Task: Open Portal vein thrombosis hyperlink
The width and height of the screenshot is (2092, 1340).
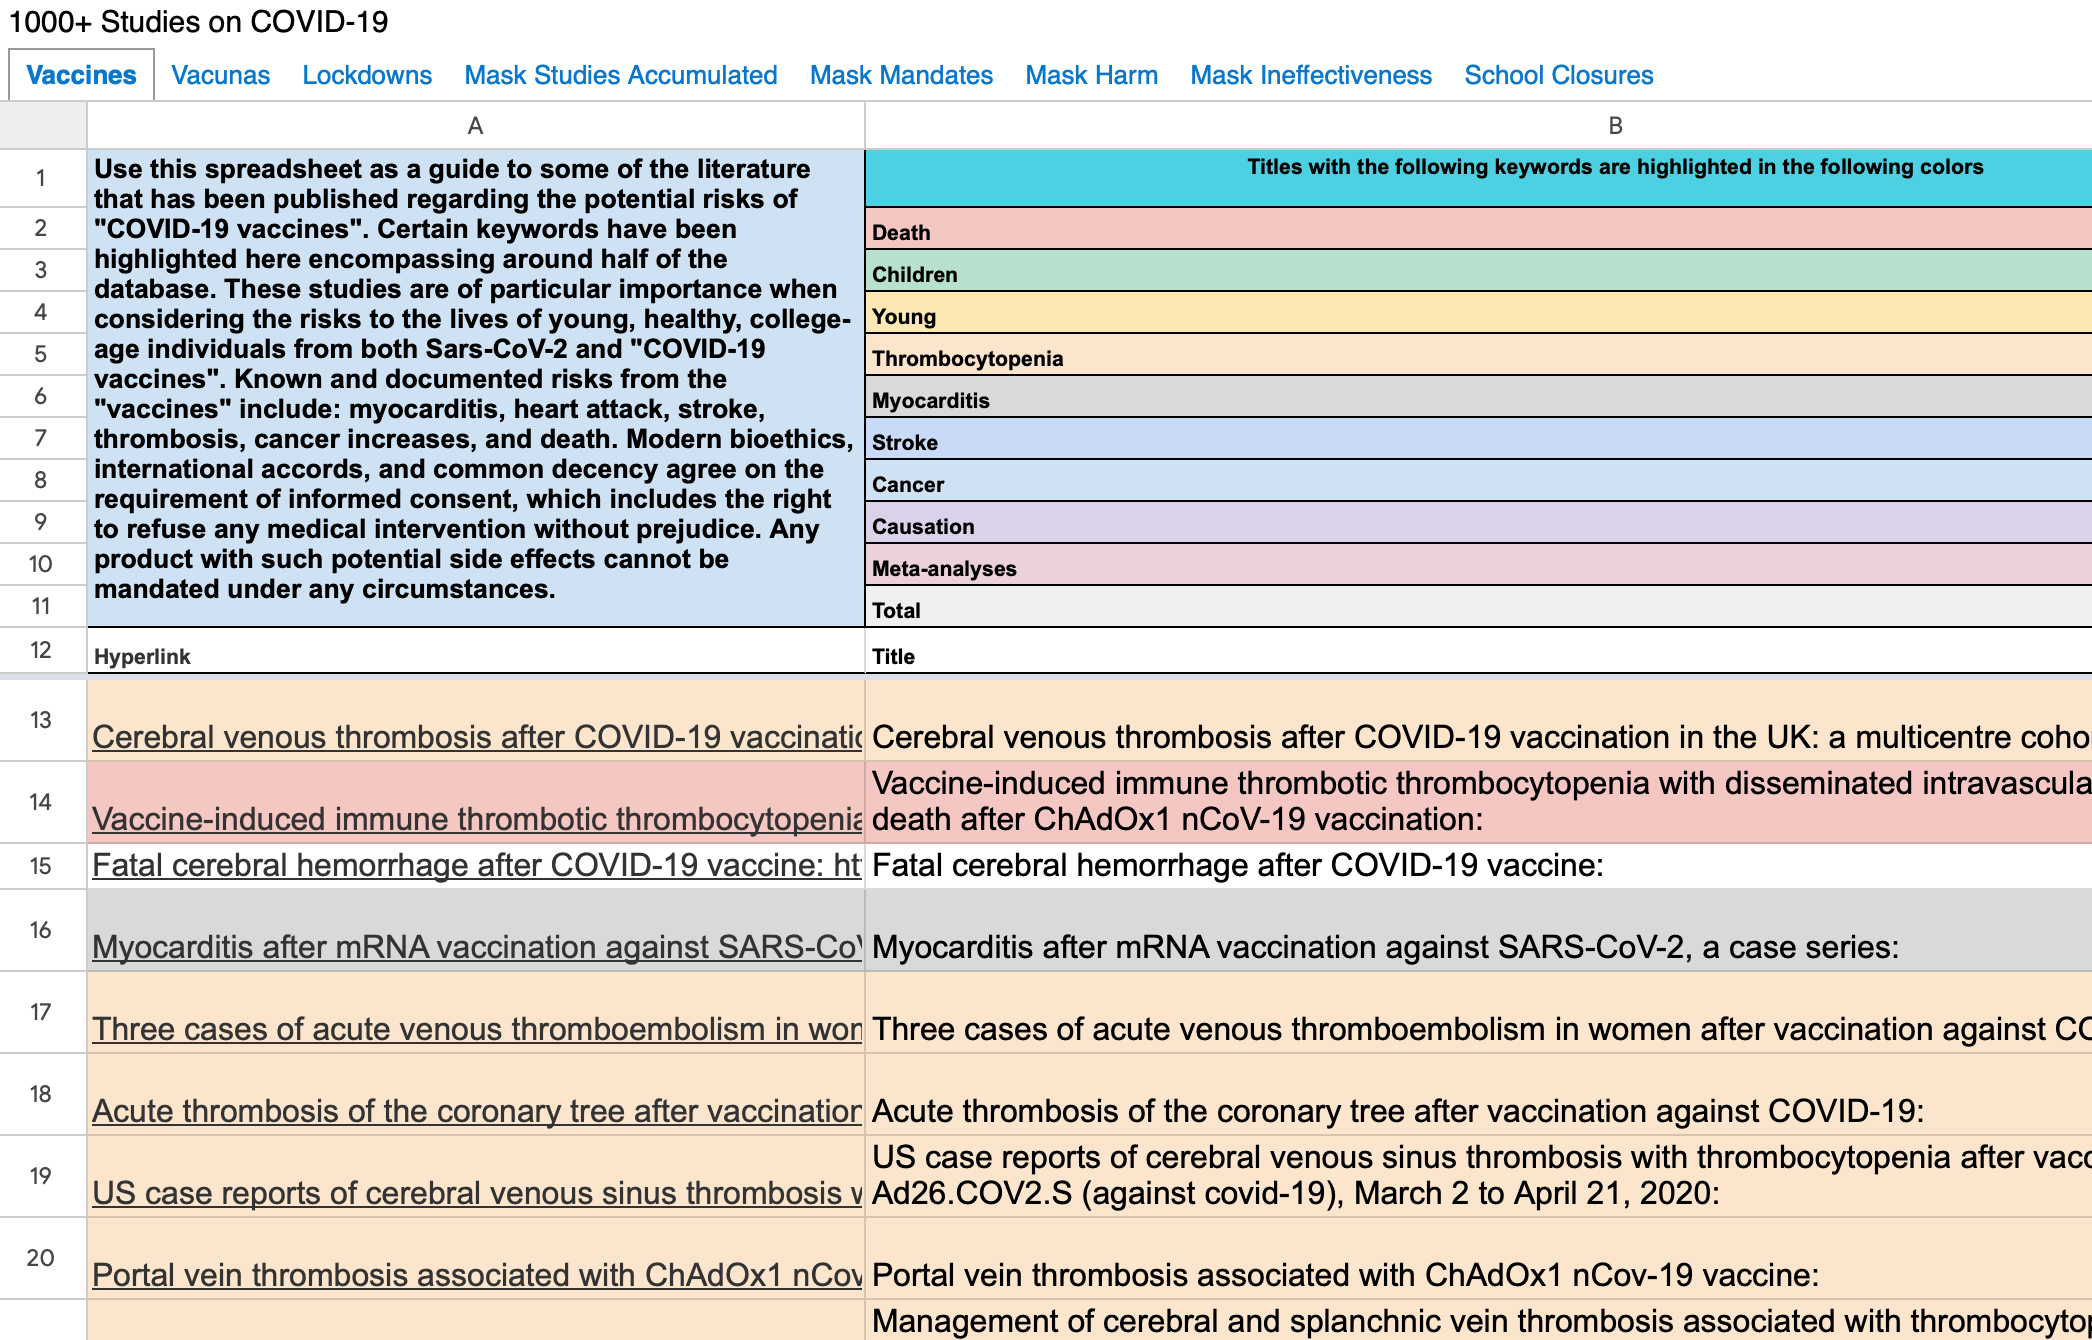Action: coord(476,1275)
